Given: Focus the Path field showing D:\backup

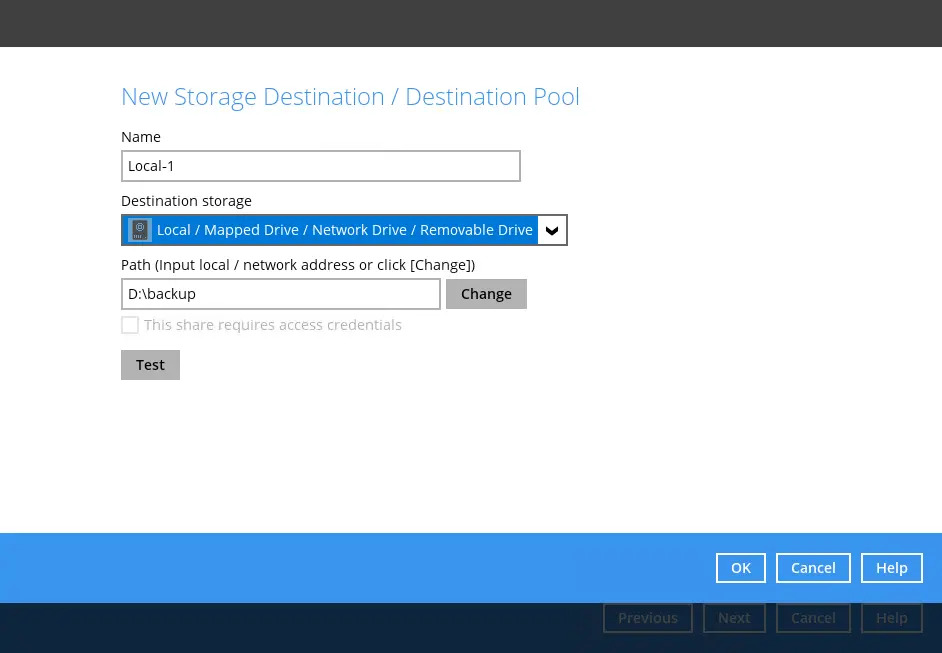Looking at the screenshot, I should [280, 294].
